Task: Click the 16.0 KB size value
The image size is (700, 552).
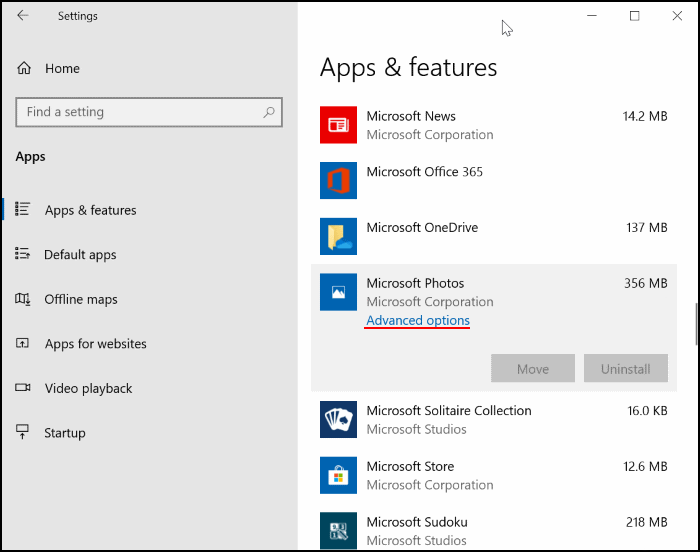Action: pyautogui.click(x=647, y=410)
